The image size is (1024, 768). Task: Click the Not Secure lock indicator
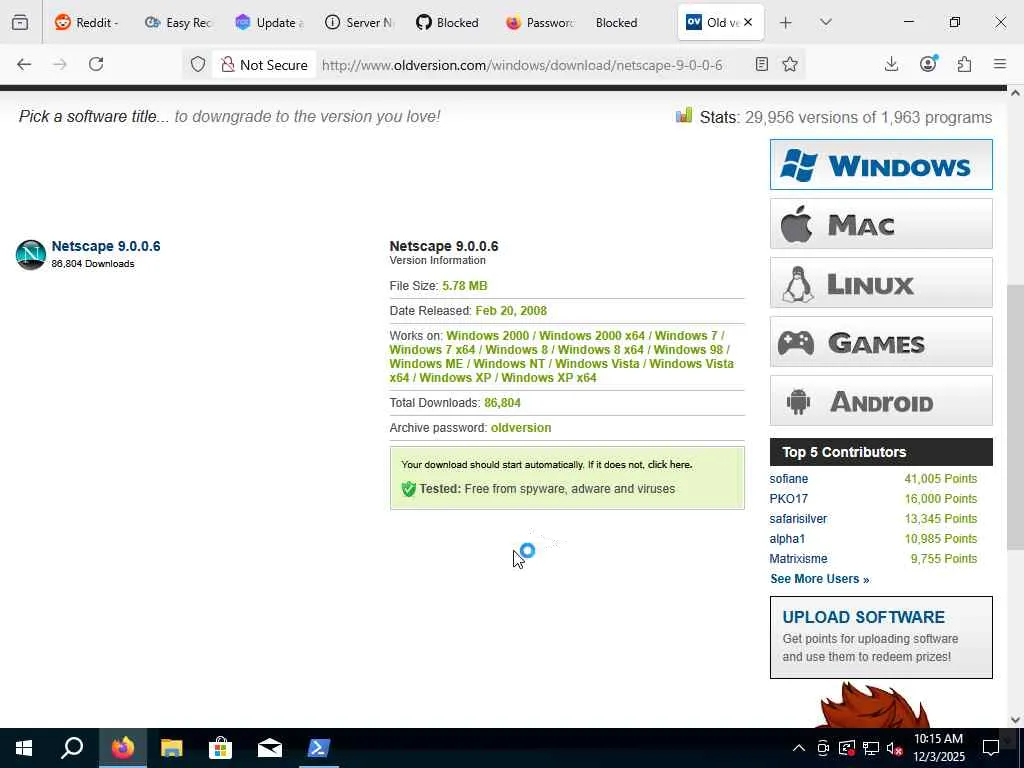click(x=264, y=65)
